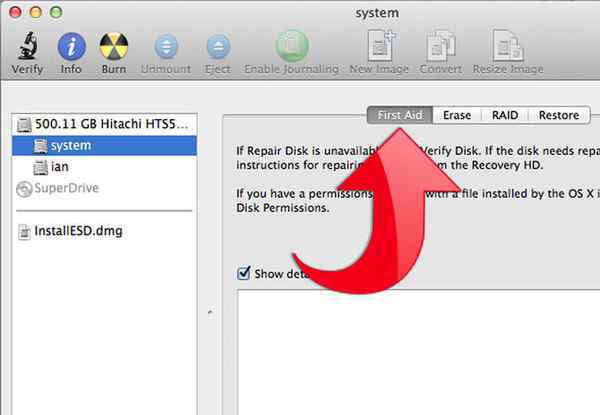Click the Enable Journaling icon
Image resolution: width=600 pixels, height=415 pixels.
(292, 46)
